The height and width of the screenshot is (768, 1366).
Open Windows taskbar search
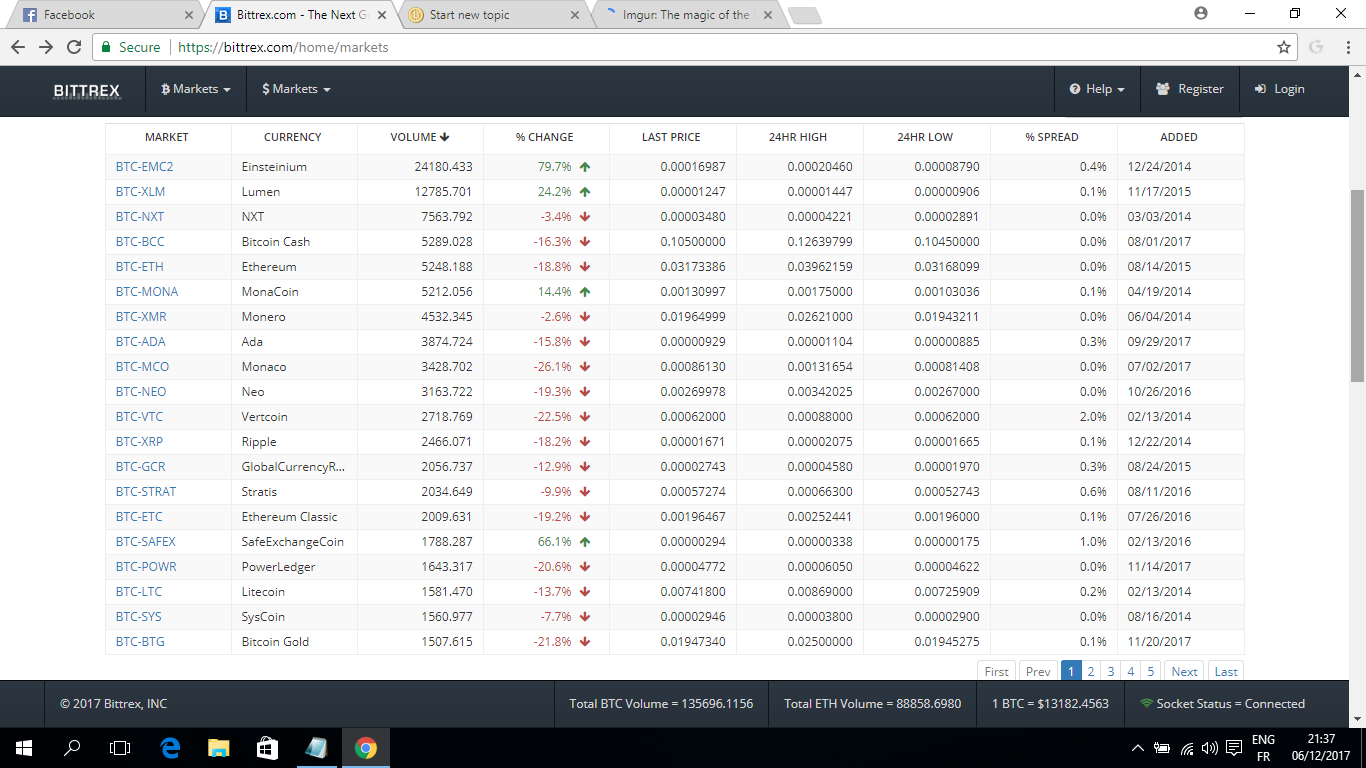(x=72, y=748)
